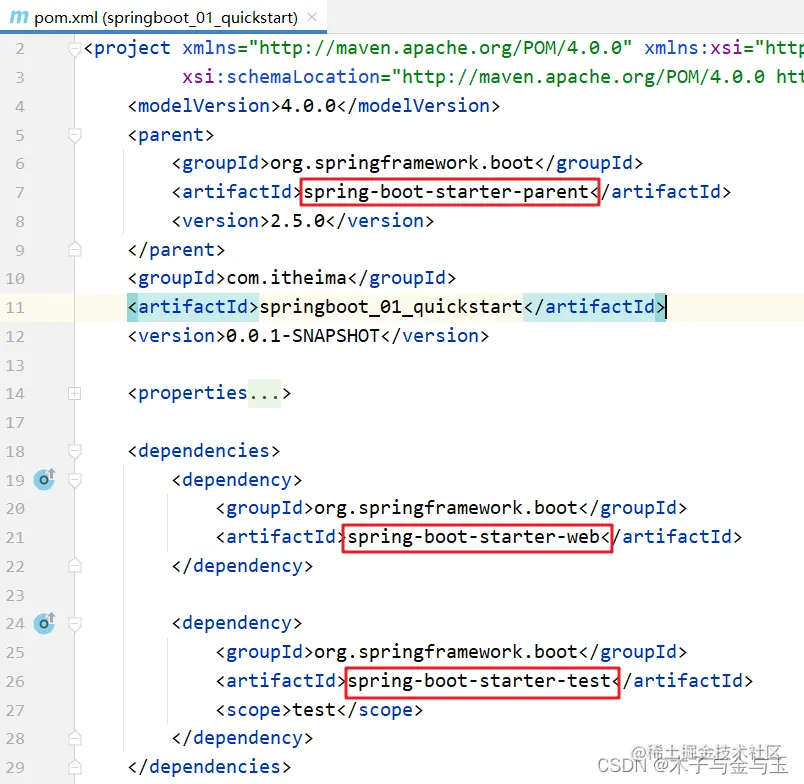
Task: Collapse fold marker at closing parent line 9
Action: 75,250
